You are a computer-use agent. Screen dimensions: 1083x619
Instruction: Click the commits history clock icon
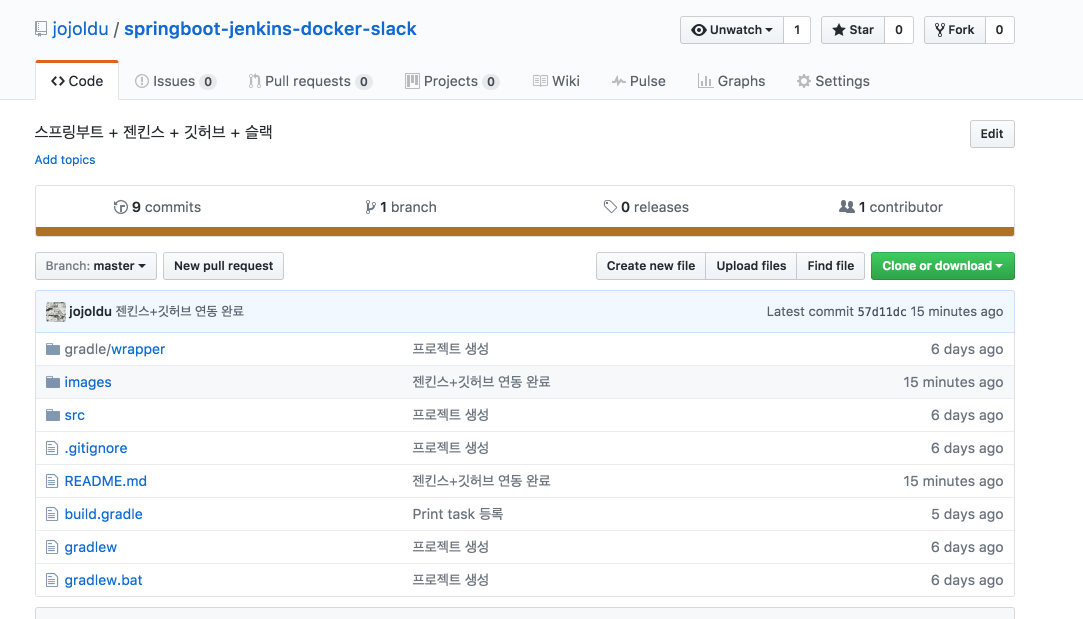click(x=121, y=207)
